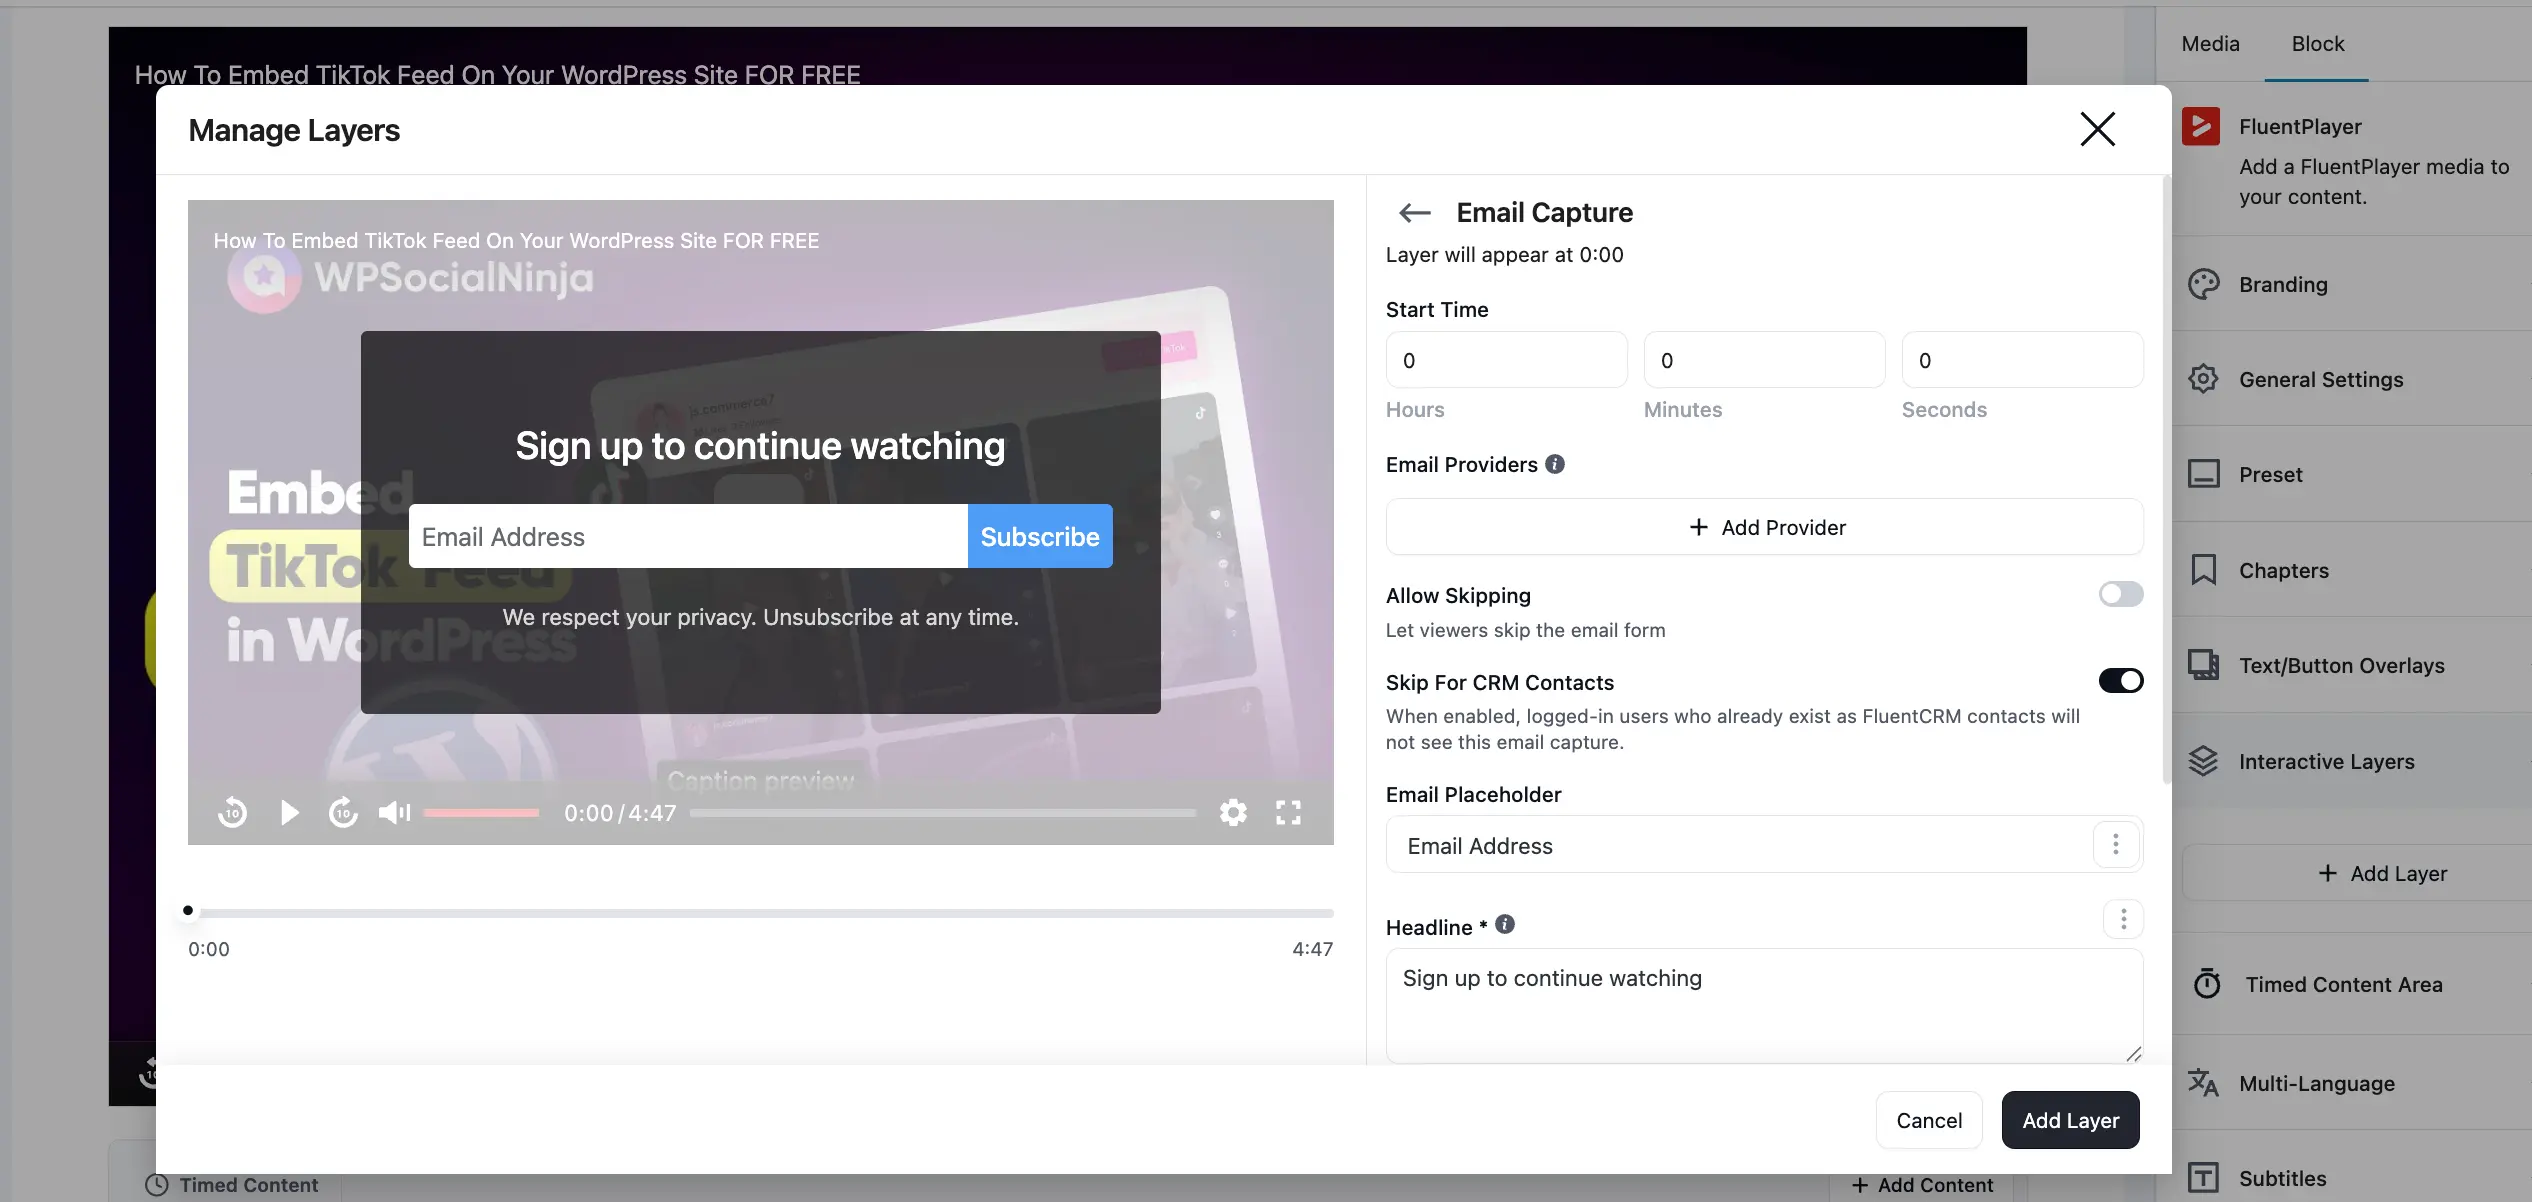Click the Text/Button Overlays icon
Screen dimensions: 2532x1202
[2203, 665]
